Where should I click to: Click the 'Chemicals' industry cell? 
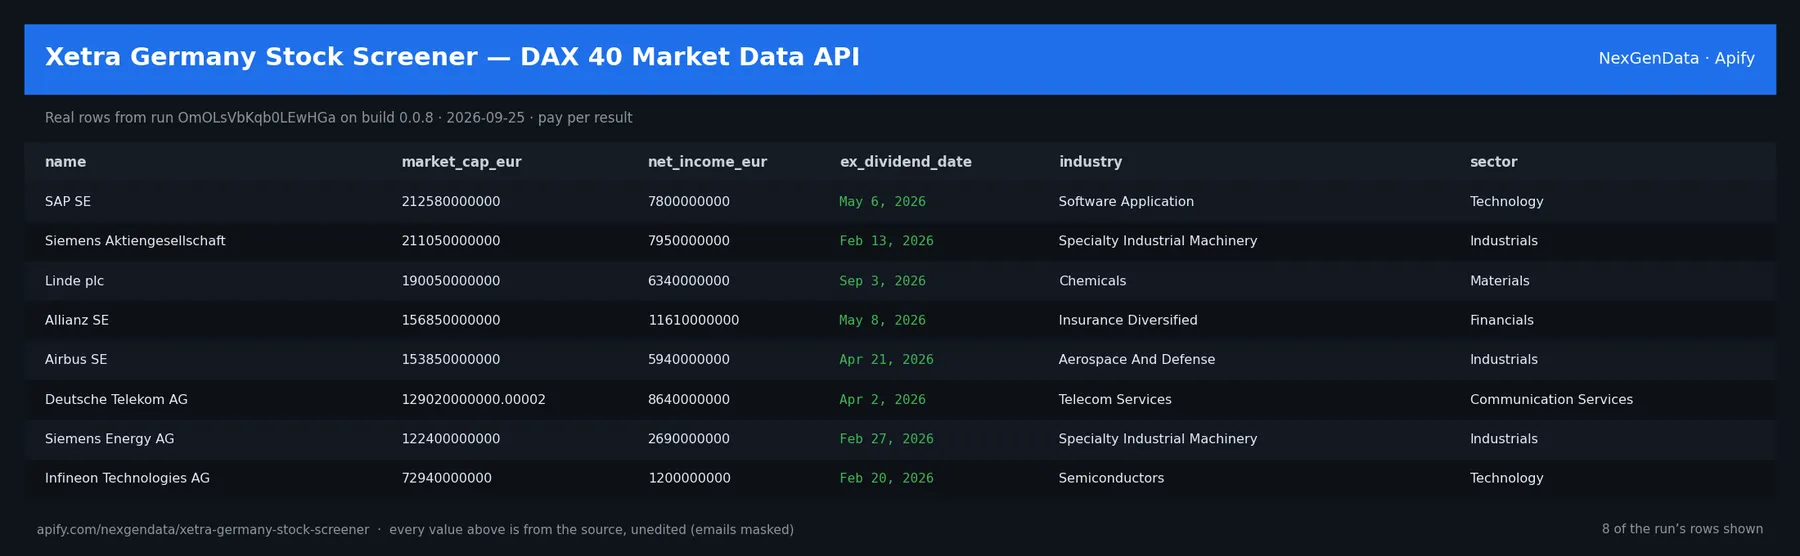(x=1092, y=281)
